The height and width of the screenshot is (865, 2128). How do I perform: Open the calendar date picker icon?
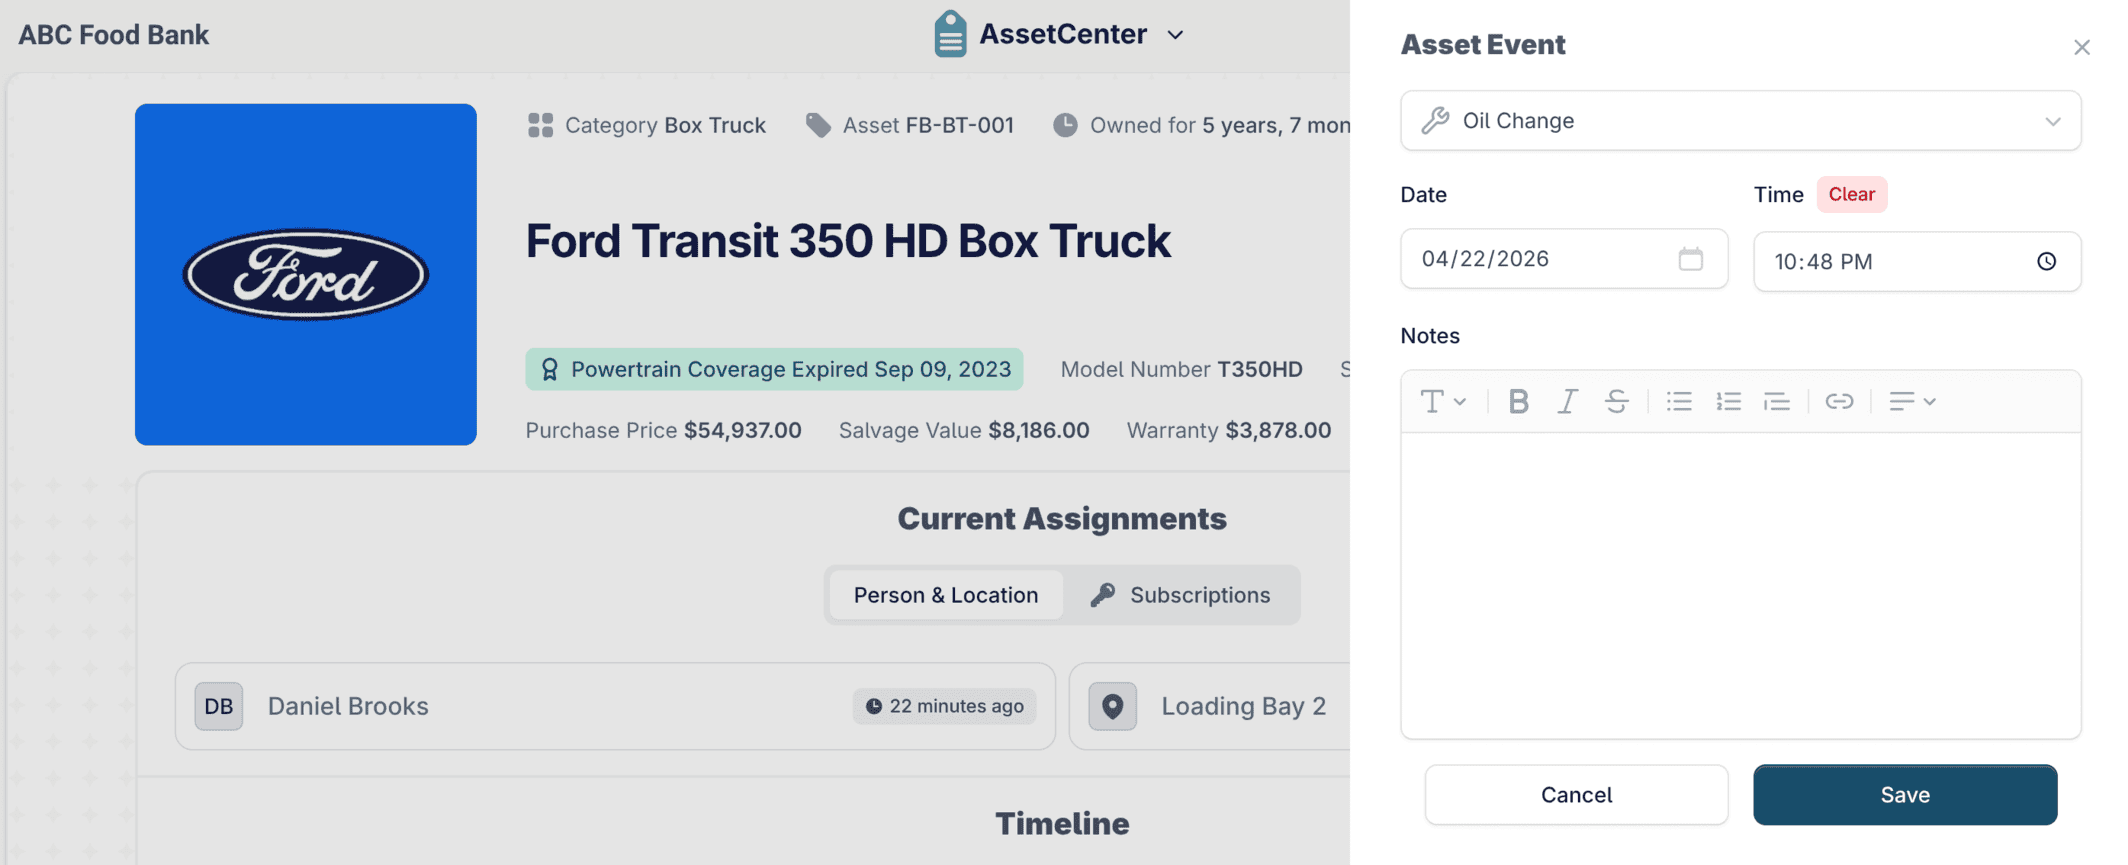pyautogui.click(x=1691, y=259)
